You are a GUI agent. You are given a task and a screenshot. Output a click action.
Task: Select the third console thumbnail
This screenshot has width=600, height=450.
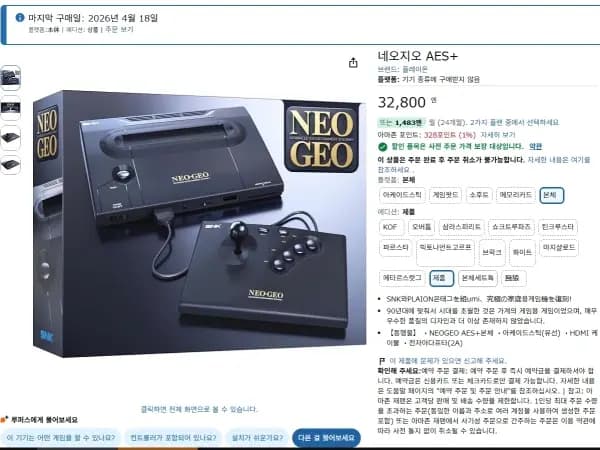[x=10, y=137]
